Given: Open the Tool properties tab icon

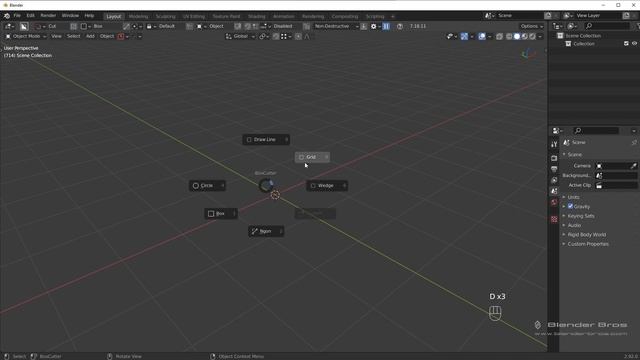Looking at the screenshot, I should pyautogui.click(x=554, y=144).
